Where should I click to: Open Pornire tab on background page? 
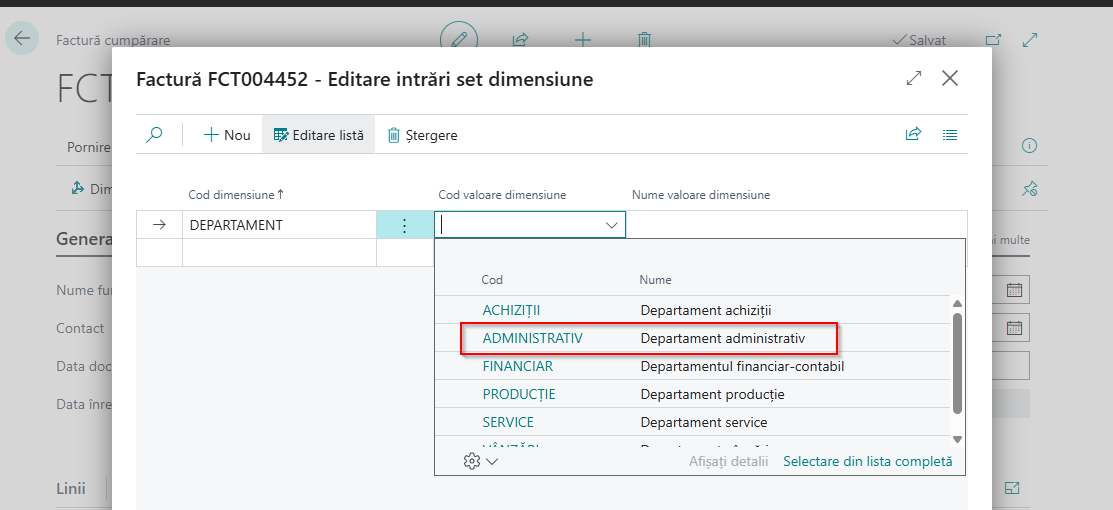tap(89, 147)
